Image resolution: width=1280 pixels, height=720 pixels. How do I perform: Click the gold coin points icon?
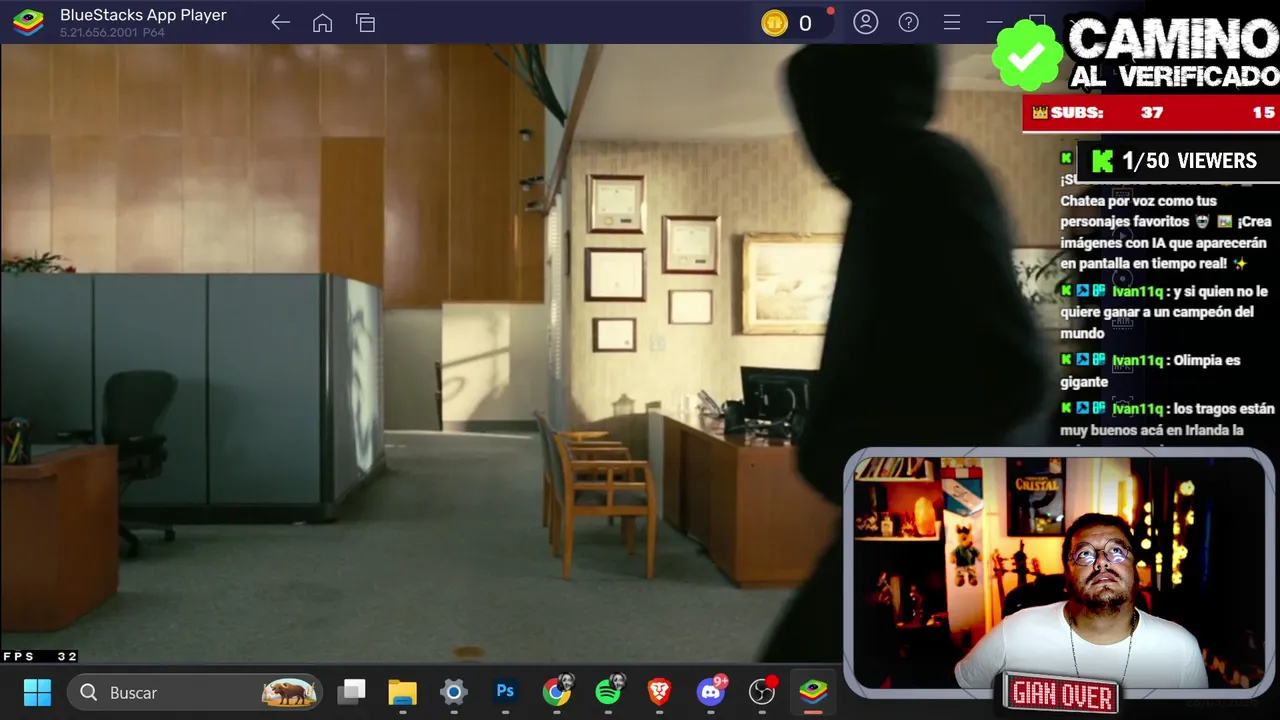tap(775, 23)
